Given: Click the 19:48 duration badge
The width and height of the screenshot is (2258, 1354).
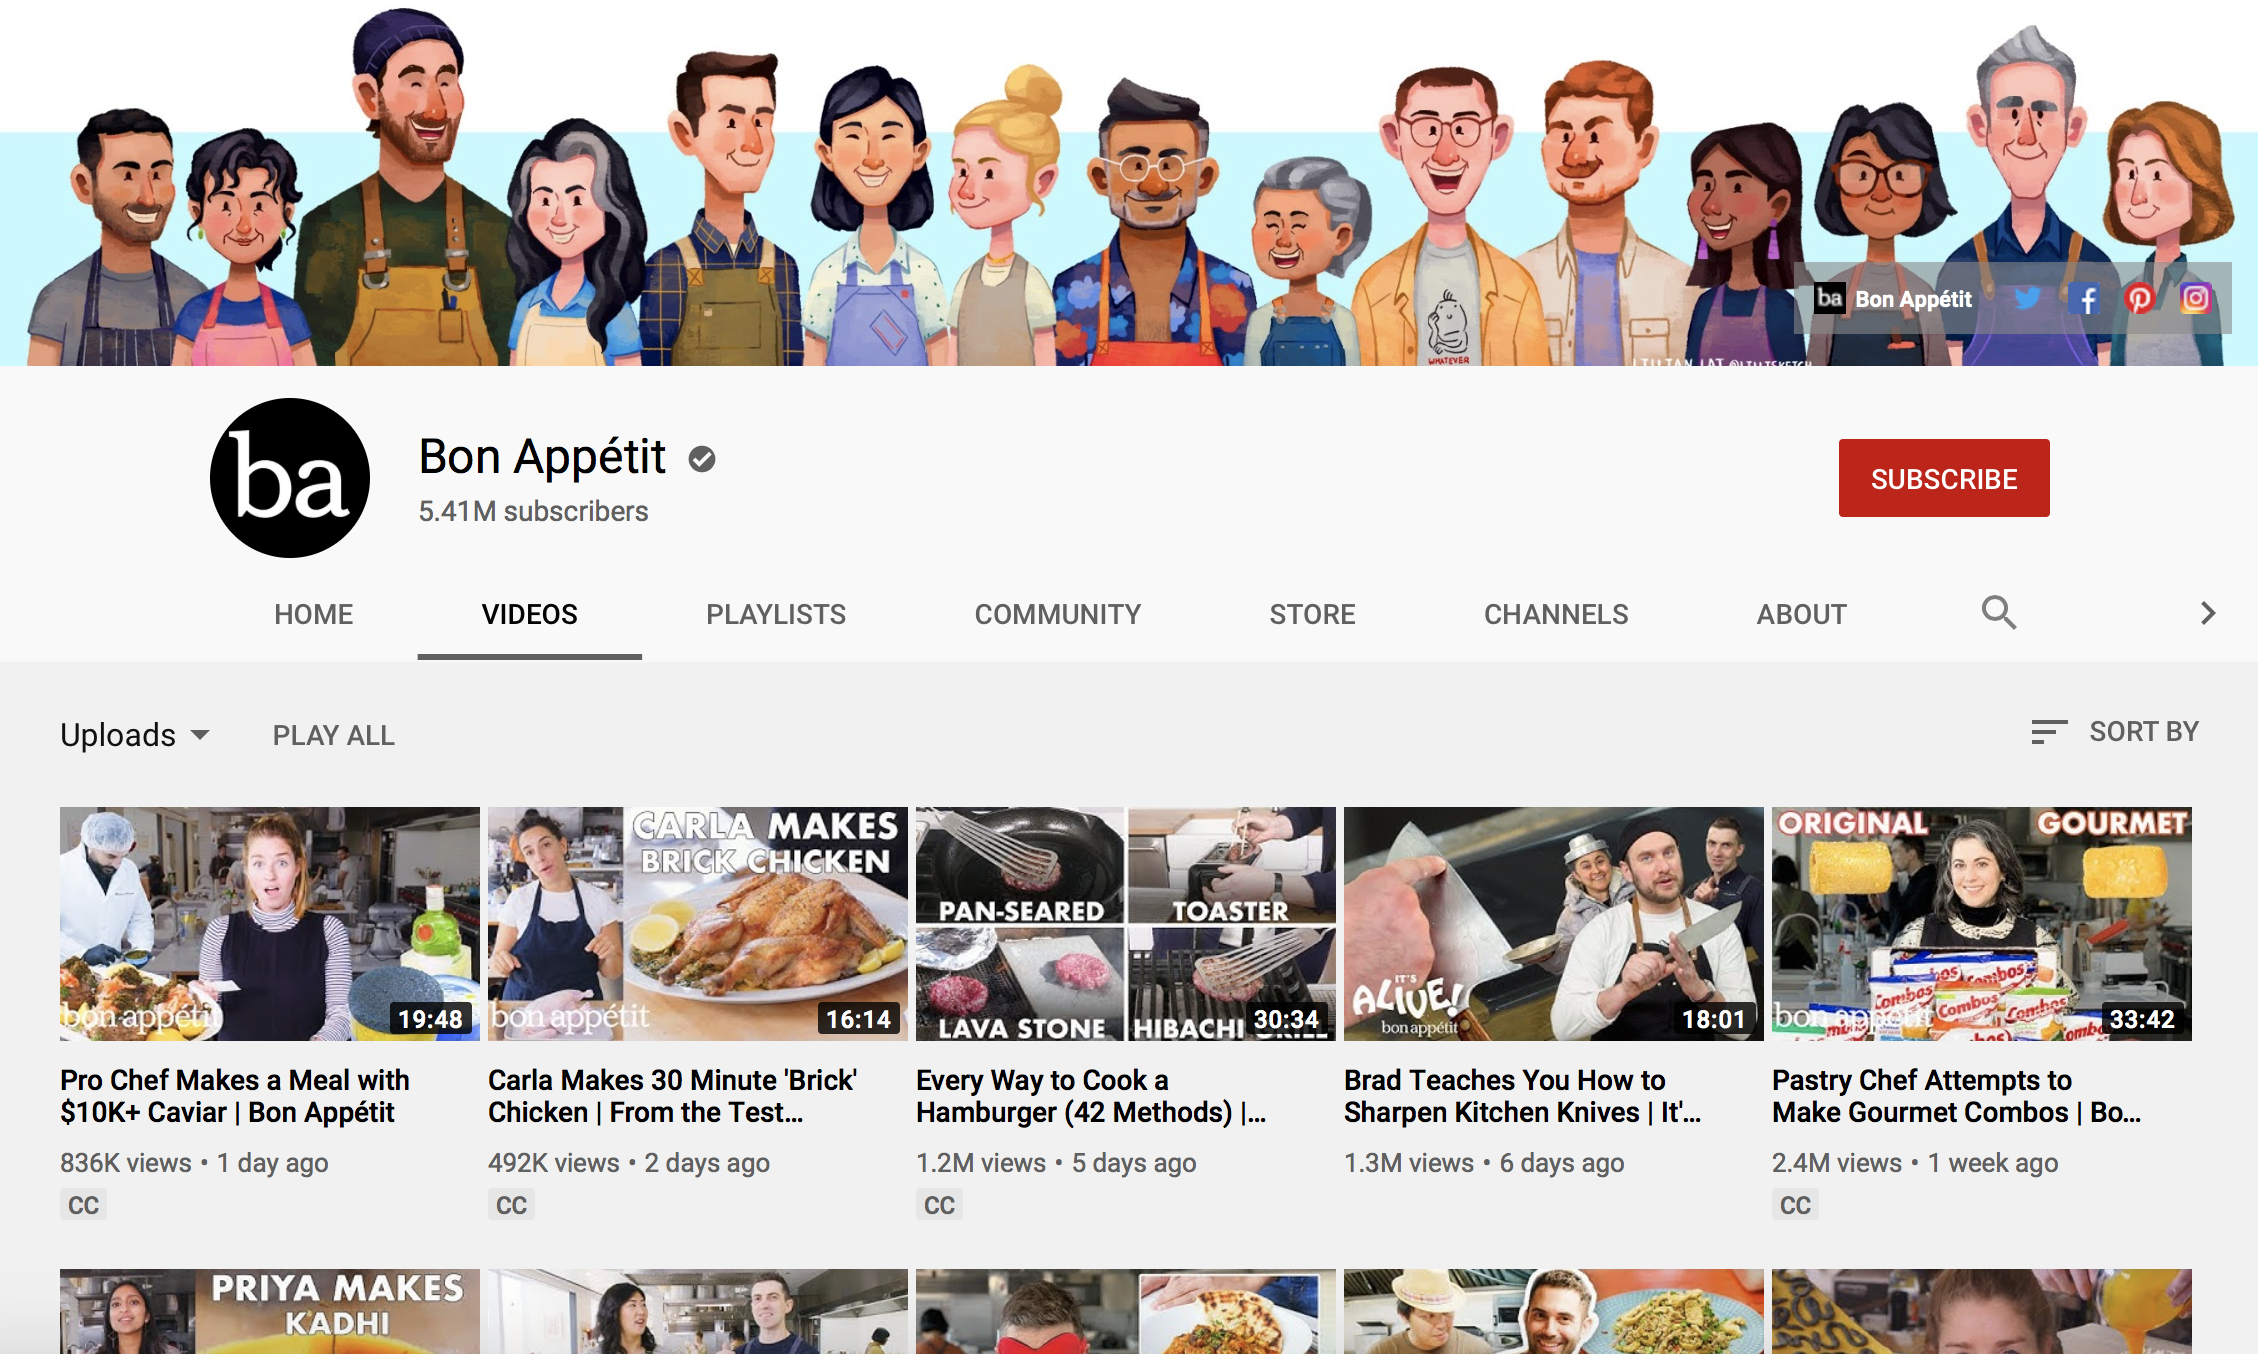Looking at the screenshot, I should 430,1019.
